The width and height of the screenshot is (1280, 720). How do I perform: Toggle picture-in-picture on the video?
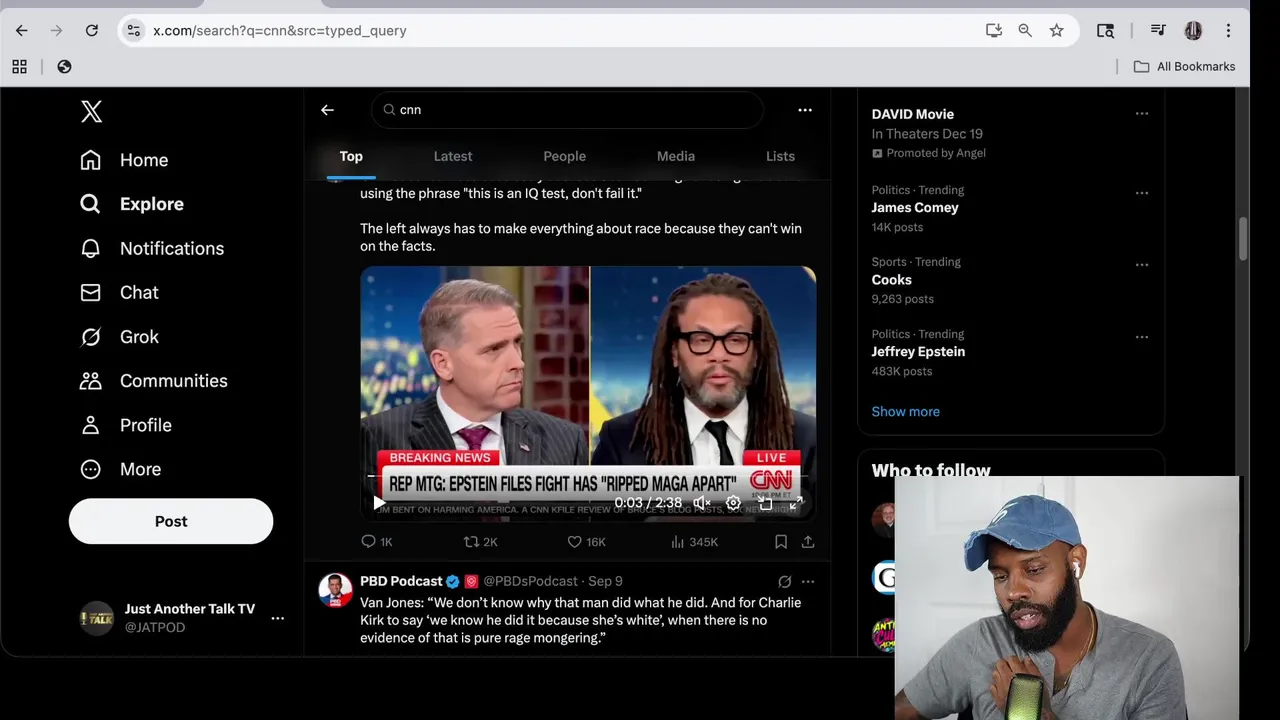(765, 503)
